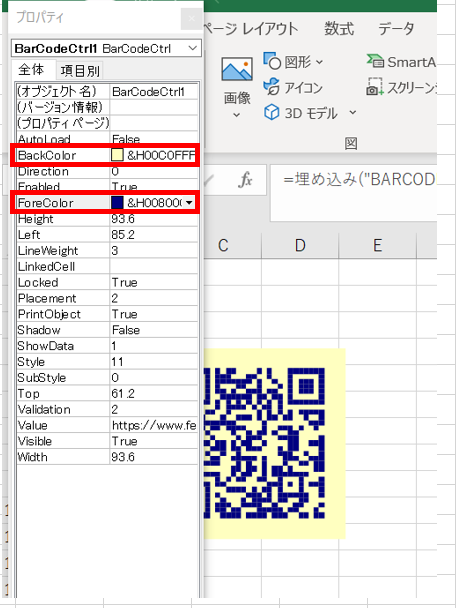
Task: Expand the 画像 dropdown chevron
Action: pos(237,115)
